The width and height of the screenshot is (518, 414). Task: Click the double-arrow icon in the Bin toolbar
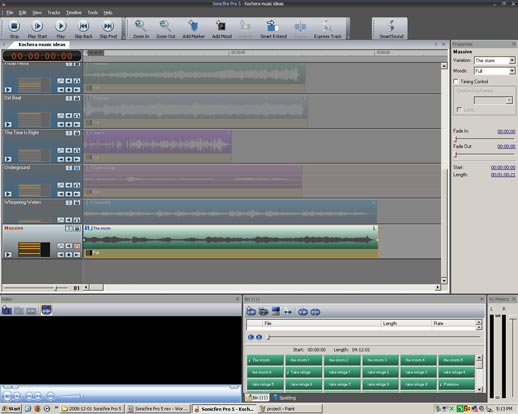[288, 312]
